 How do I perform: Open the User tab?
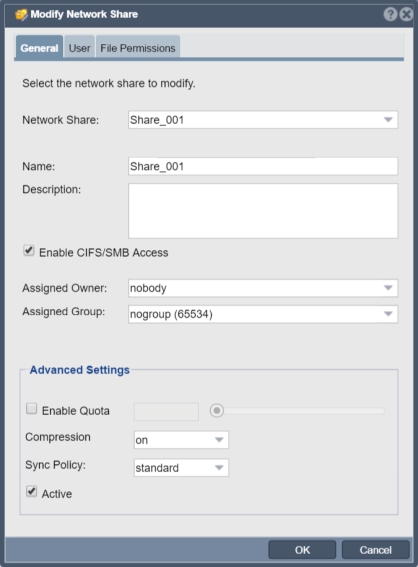(x=80, y=47)
